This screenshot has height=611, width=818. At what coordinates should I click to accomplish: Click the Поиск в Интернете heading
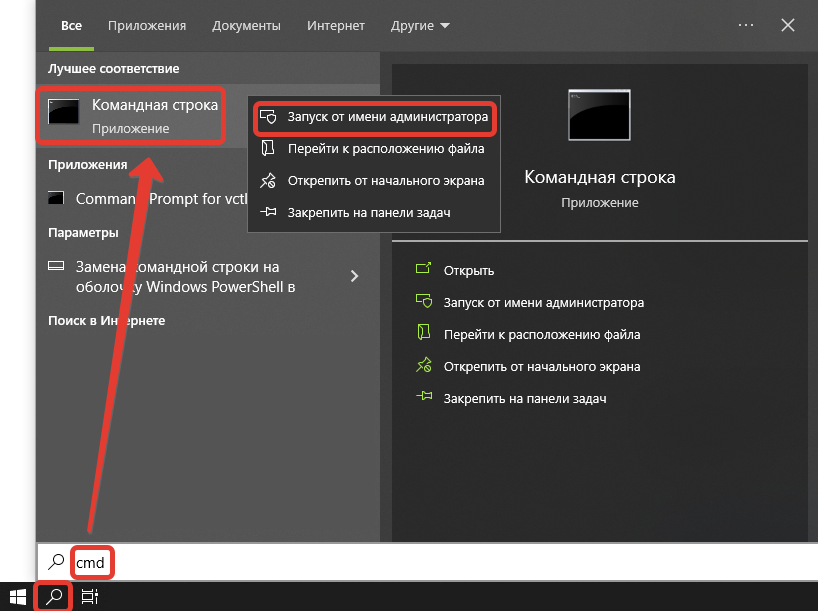click(106, 320)
